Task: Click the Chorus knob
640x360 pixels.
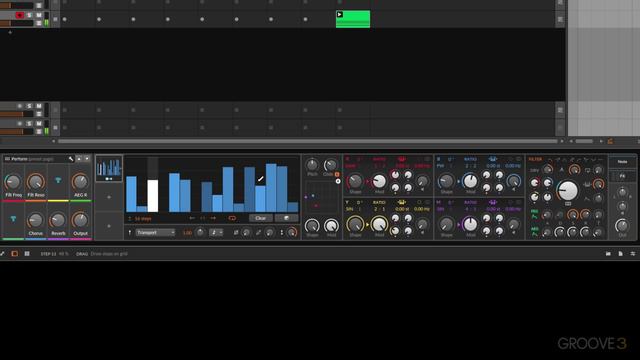Action: click(36, 220)
